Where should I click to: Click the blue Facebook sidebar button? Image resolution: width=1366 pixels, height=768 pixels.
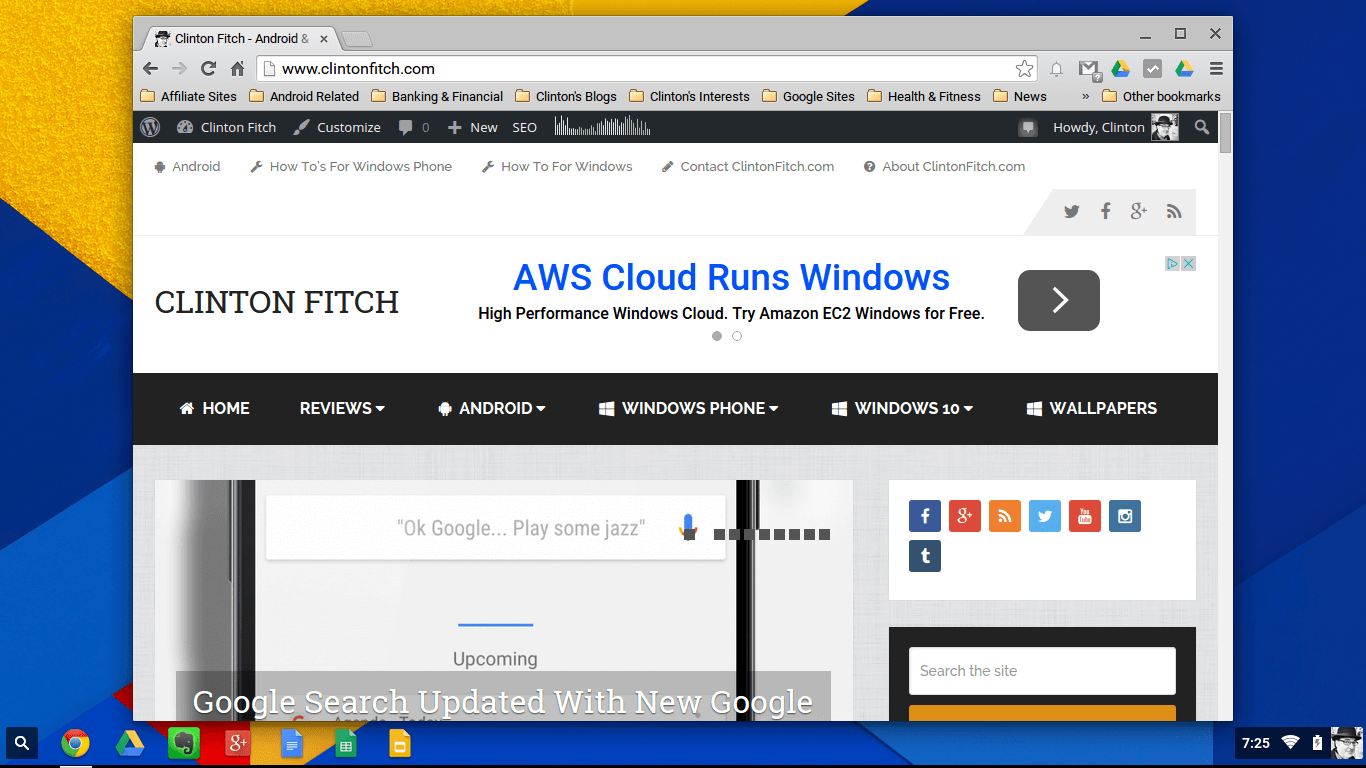925,516
